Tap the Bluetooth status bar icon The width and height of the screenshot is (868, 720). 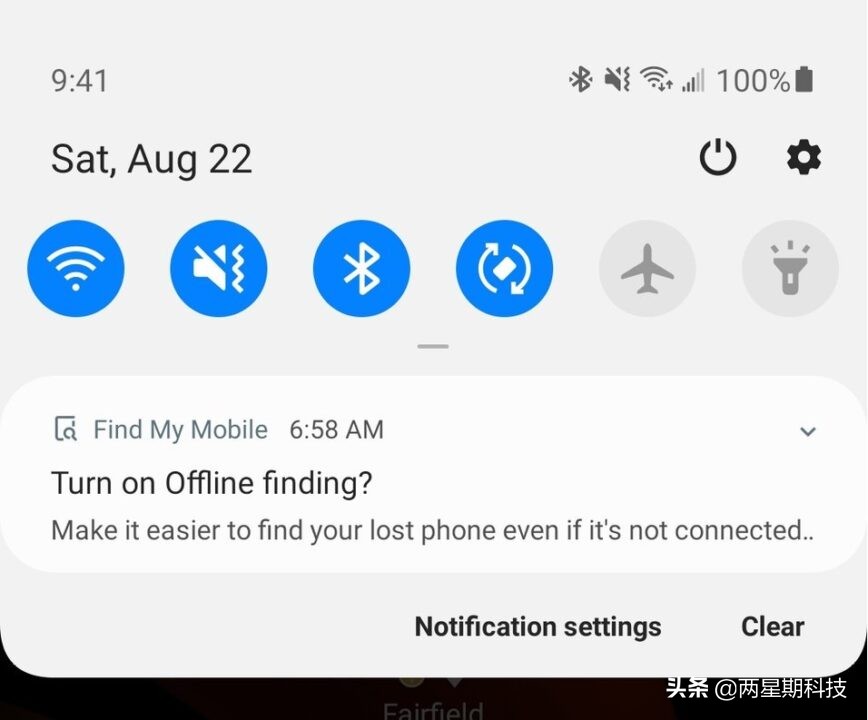point(581,79)
